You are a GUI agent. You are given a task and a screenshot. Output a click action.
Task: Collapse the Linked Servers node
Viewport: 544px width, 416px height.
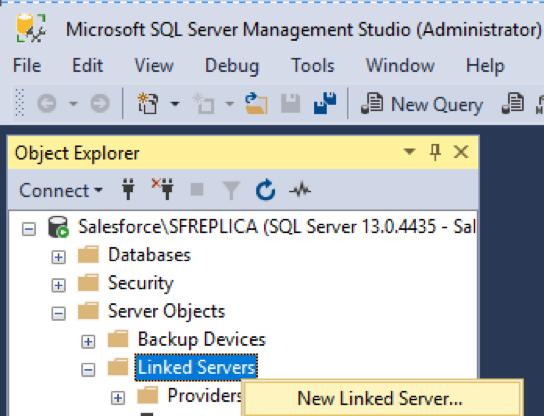pyautogui.click(x=88, y=370)
